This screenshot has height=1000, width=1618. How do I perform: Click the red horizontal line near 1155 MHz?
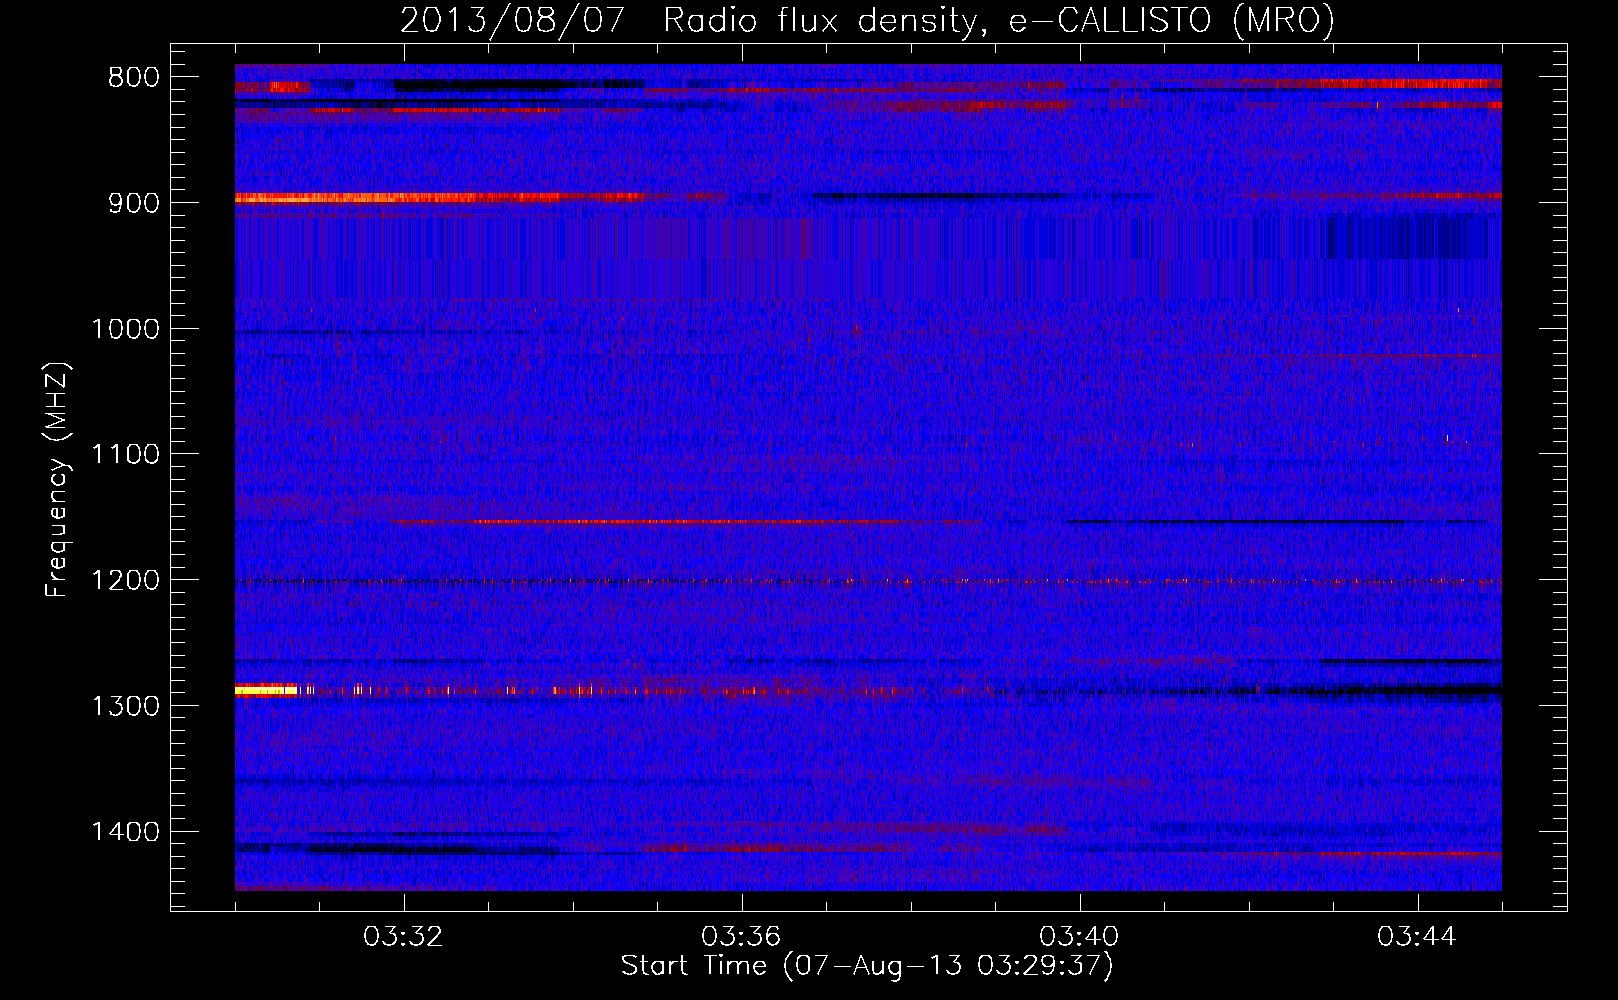point(685,522)
